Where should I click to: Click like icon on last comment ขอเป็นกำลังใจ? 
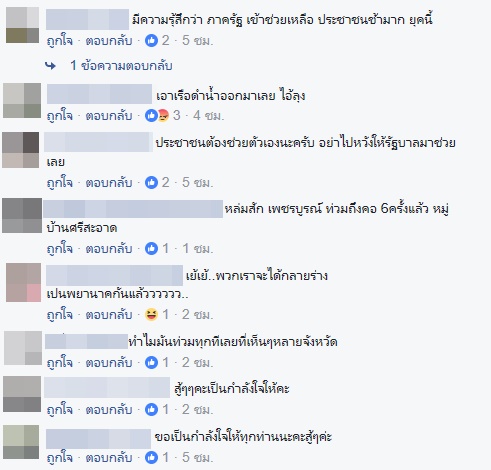click(x=151, y=457)
